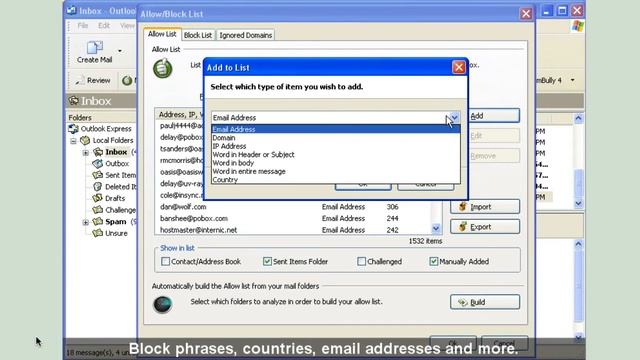
Task: Switch to the Block List tab
Action: click(198, 35)
